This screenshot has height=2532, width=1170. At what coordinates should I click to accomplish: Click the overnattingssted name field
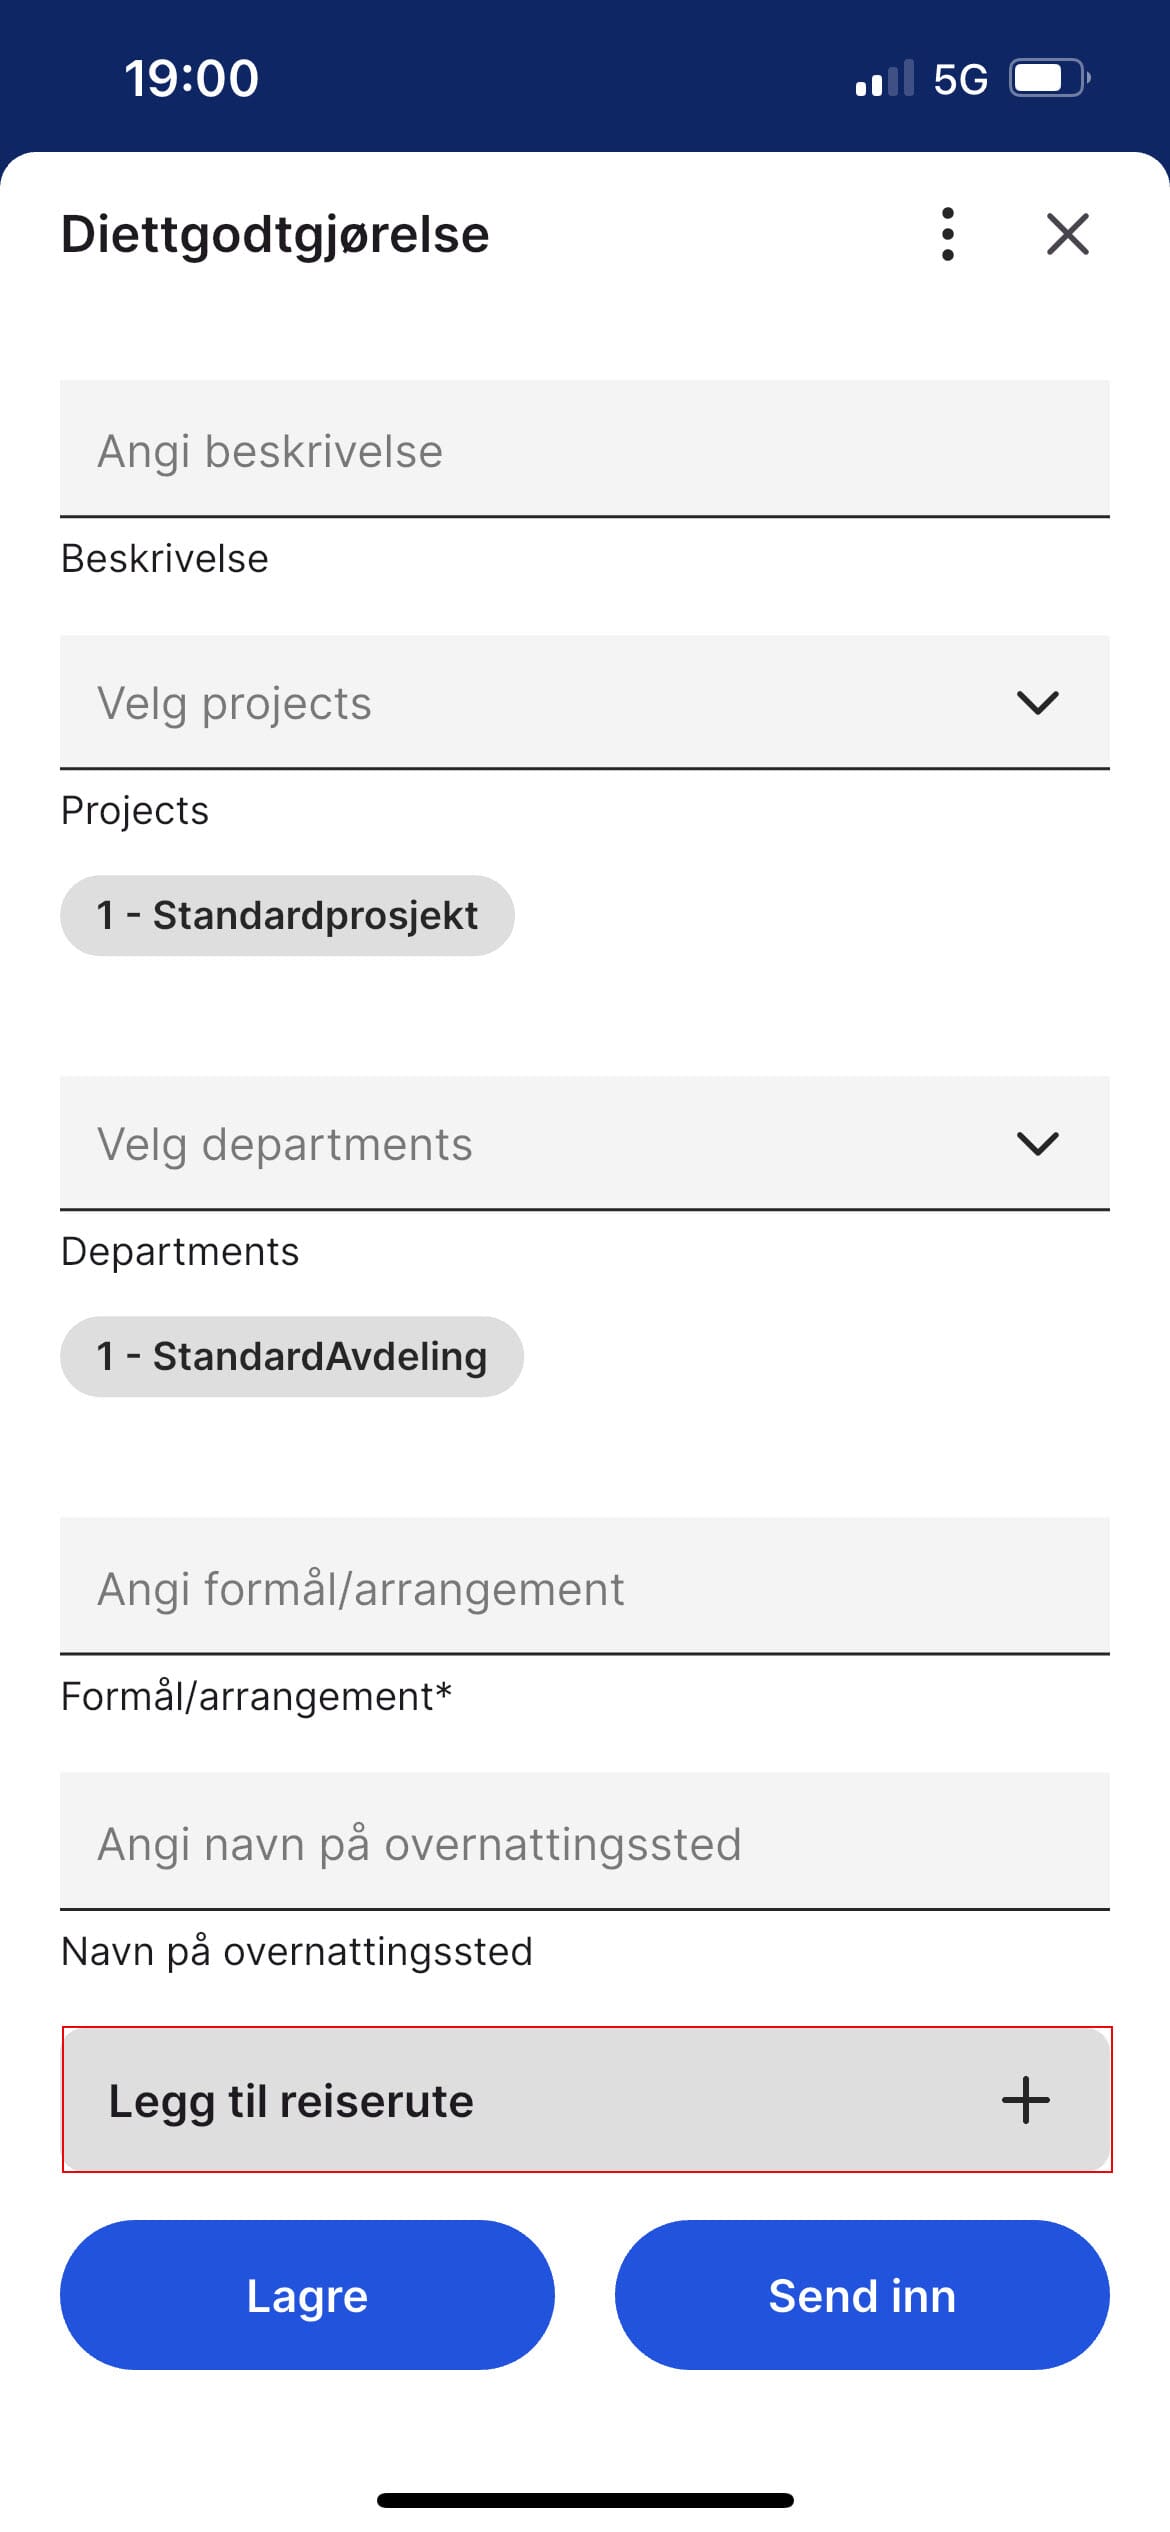pos(500,1843)
